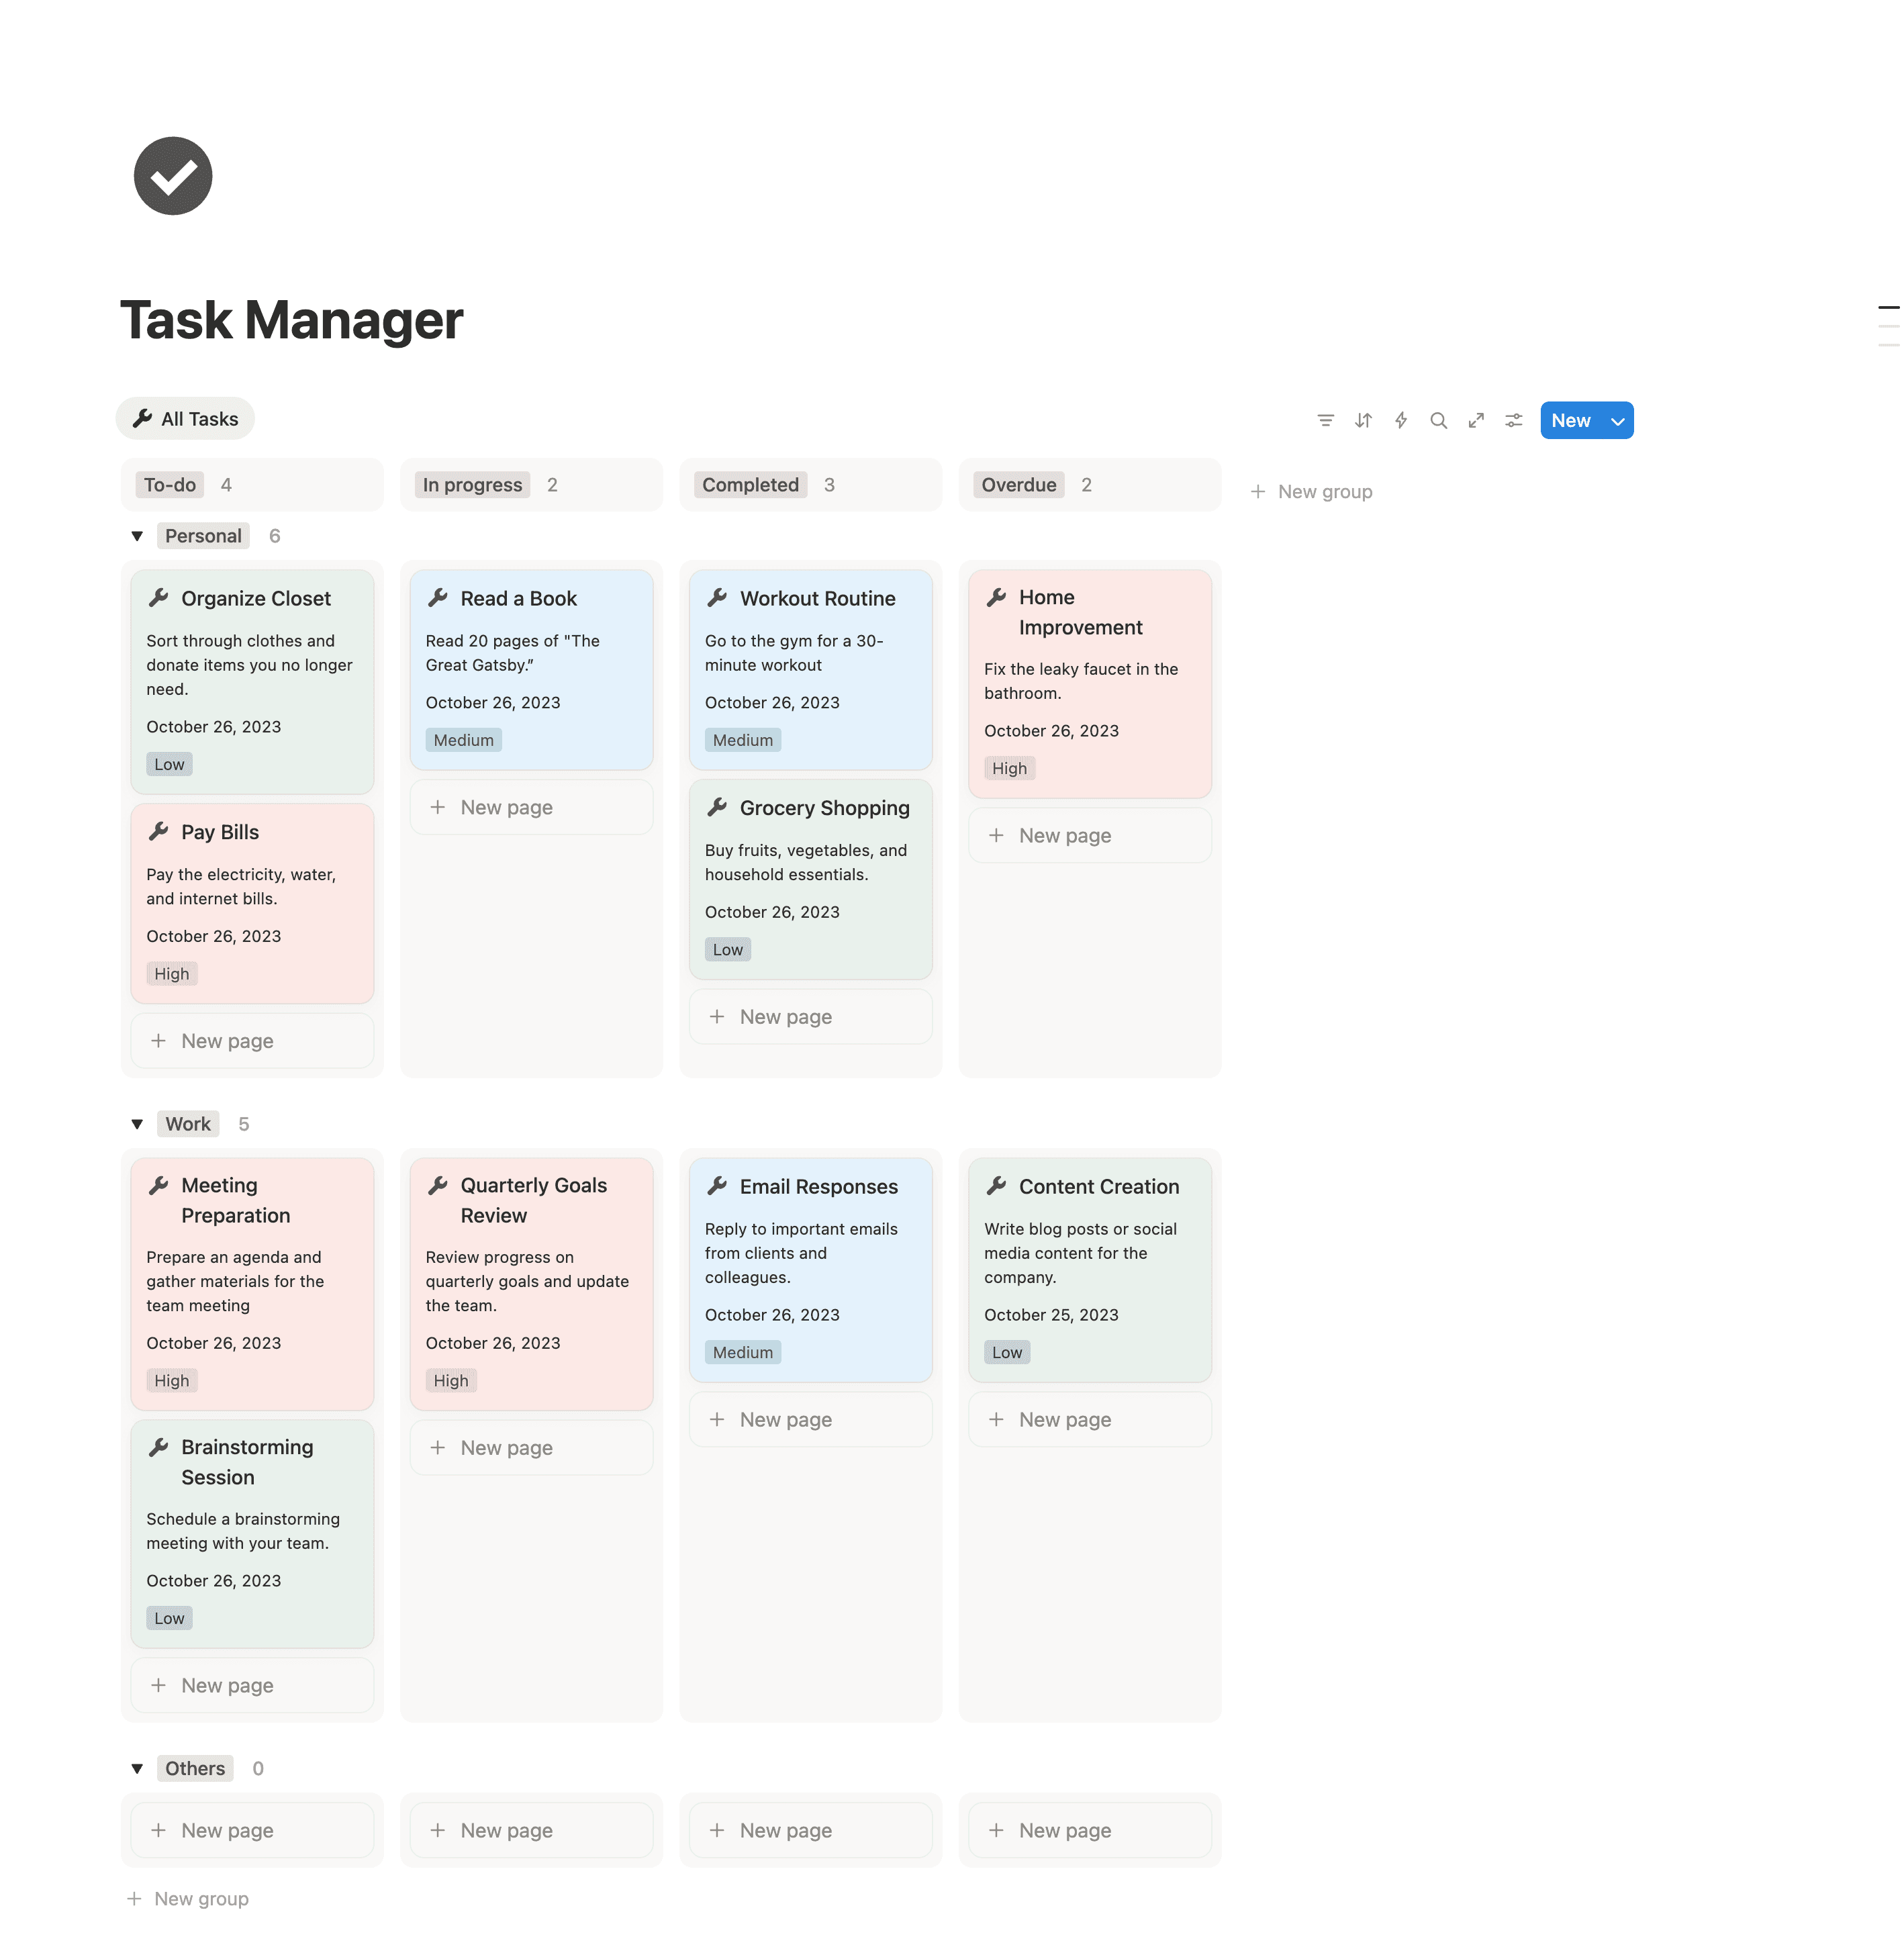1904x1951 pixels.
Task: Open view settings with the sliders icon
Action: point(1513,420)
